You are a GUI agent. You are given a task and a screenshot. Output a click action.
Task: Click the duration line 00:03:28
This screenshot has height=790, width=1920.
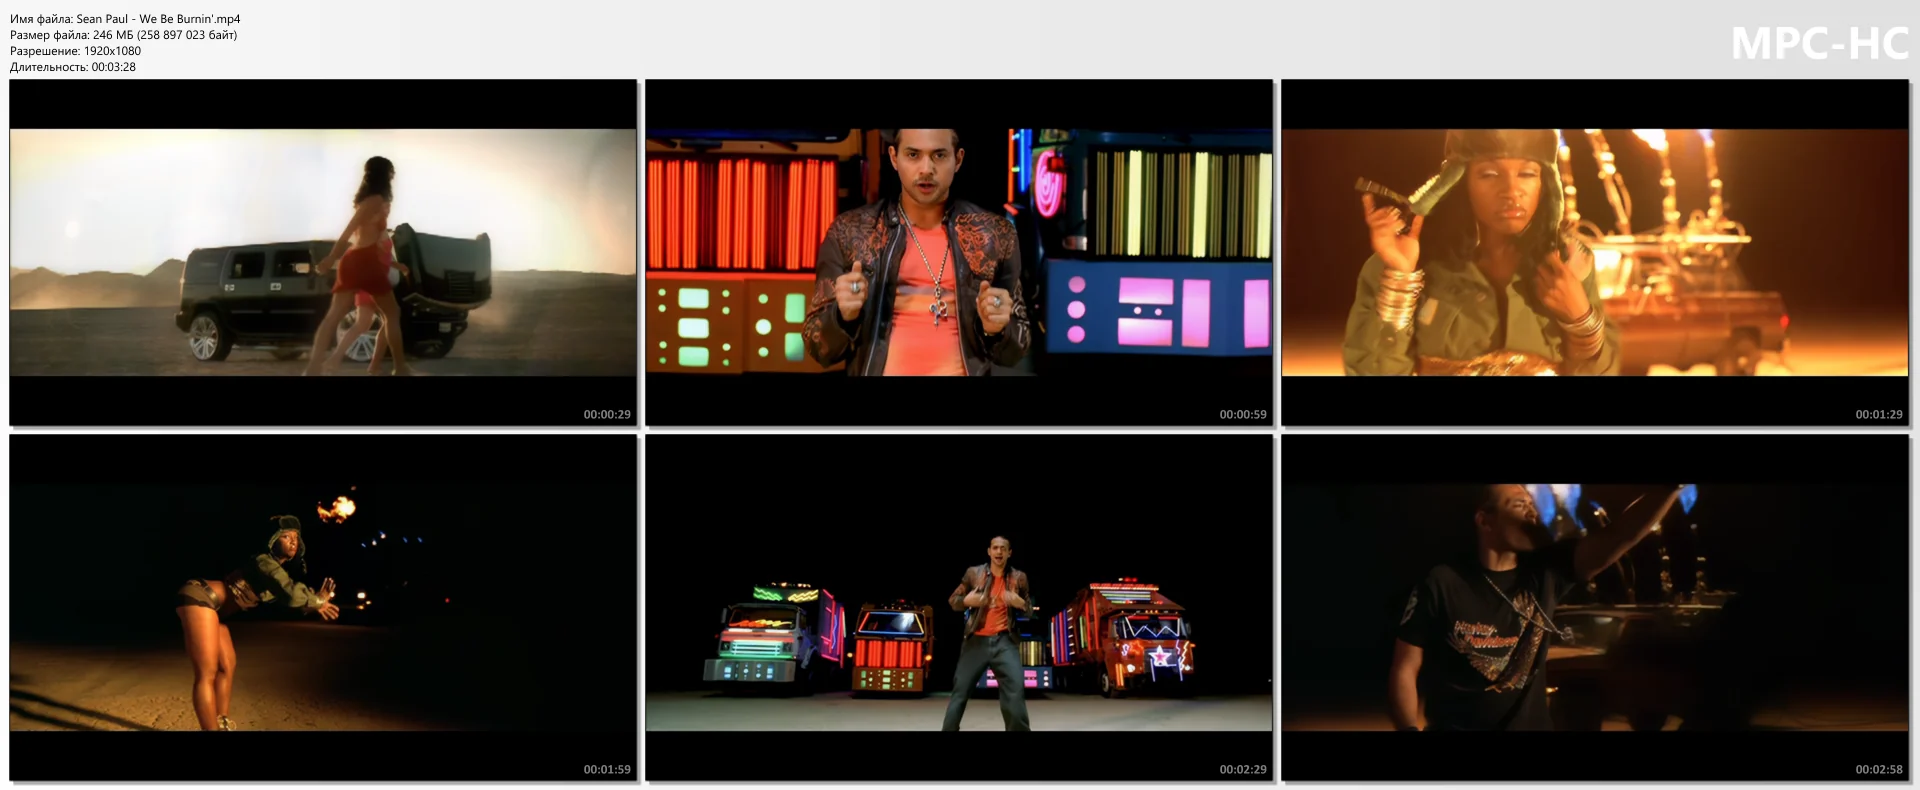[x=73, y=67]
